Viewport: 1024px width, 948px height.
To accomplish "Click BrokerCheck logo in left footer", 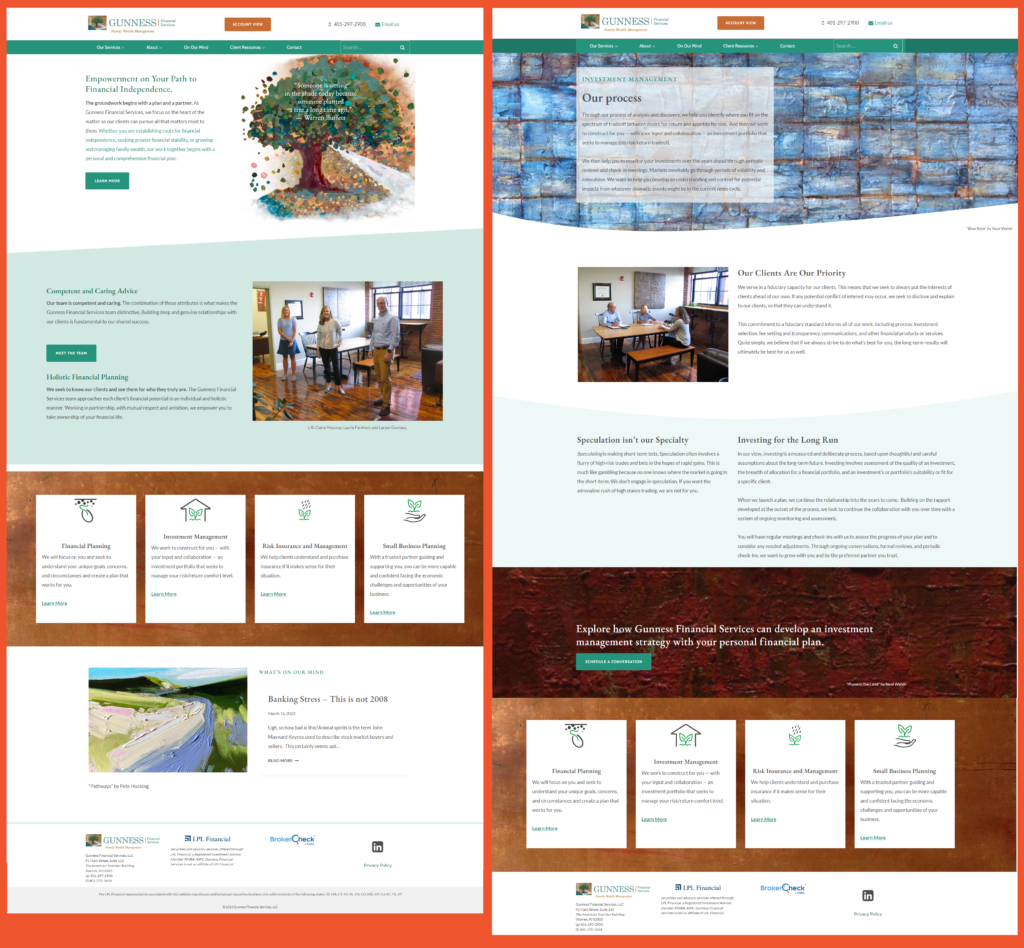I will pos(293,839).
